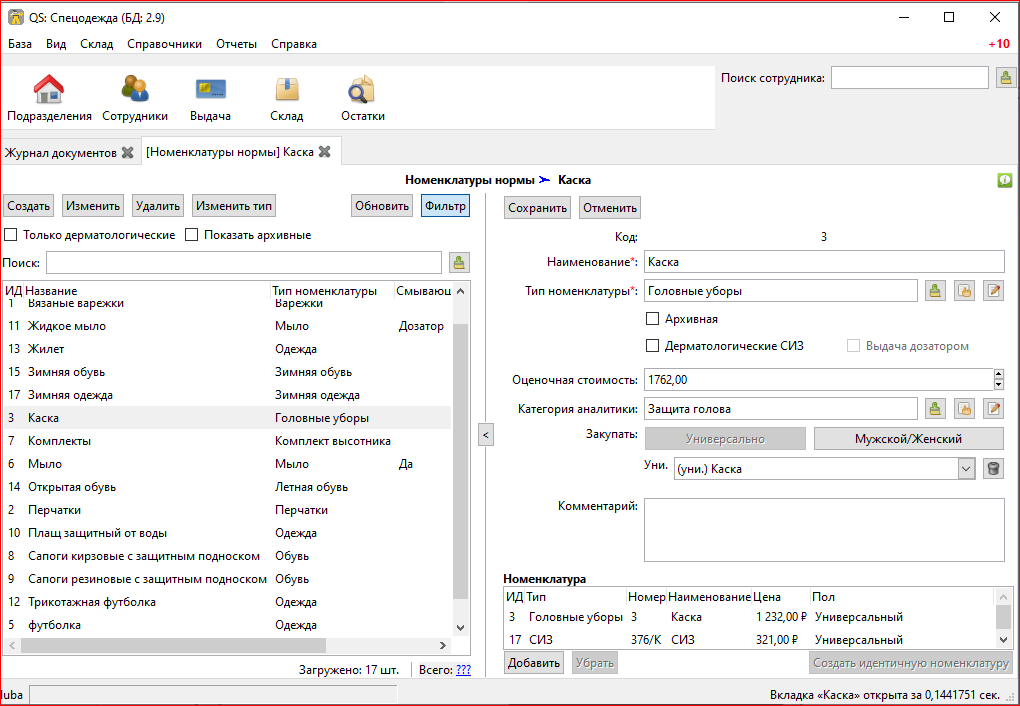The height and width of the screenshot is (706, 1020).
Task: Click the Добавить button under Номенклатура
Action: point(533,663)
